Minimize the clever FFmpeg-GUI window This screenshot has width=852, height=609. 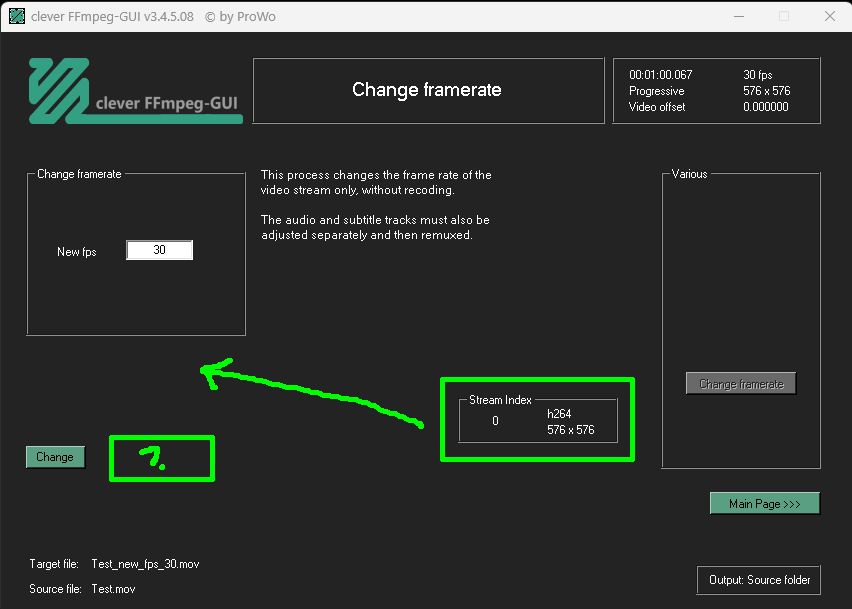(739, 16)
